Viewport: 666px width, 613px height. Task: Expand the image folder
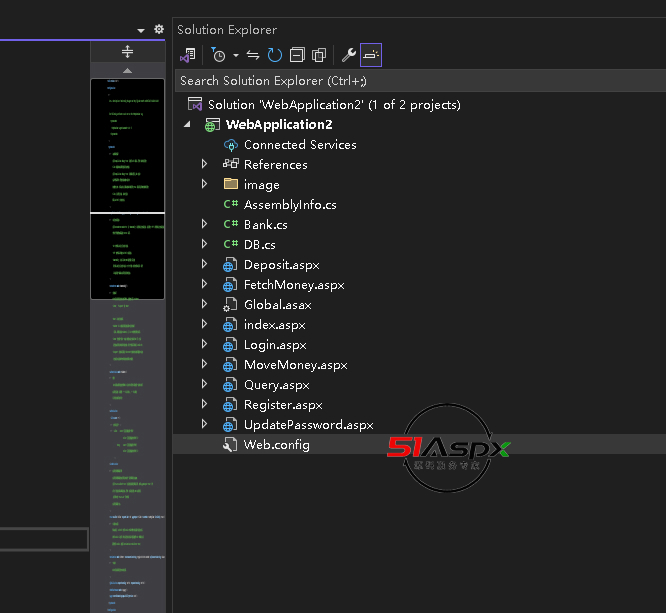point(204,184)
